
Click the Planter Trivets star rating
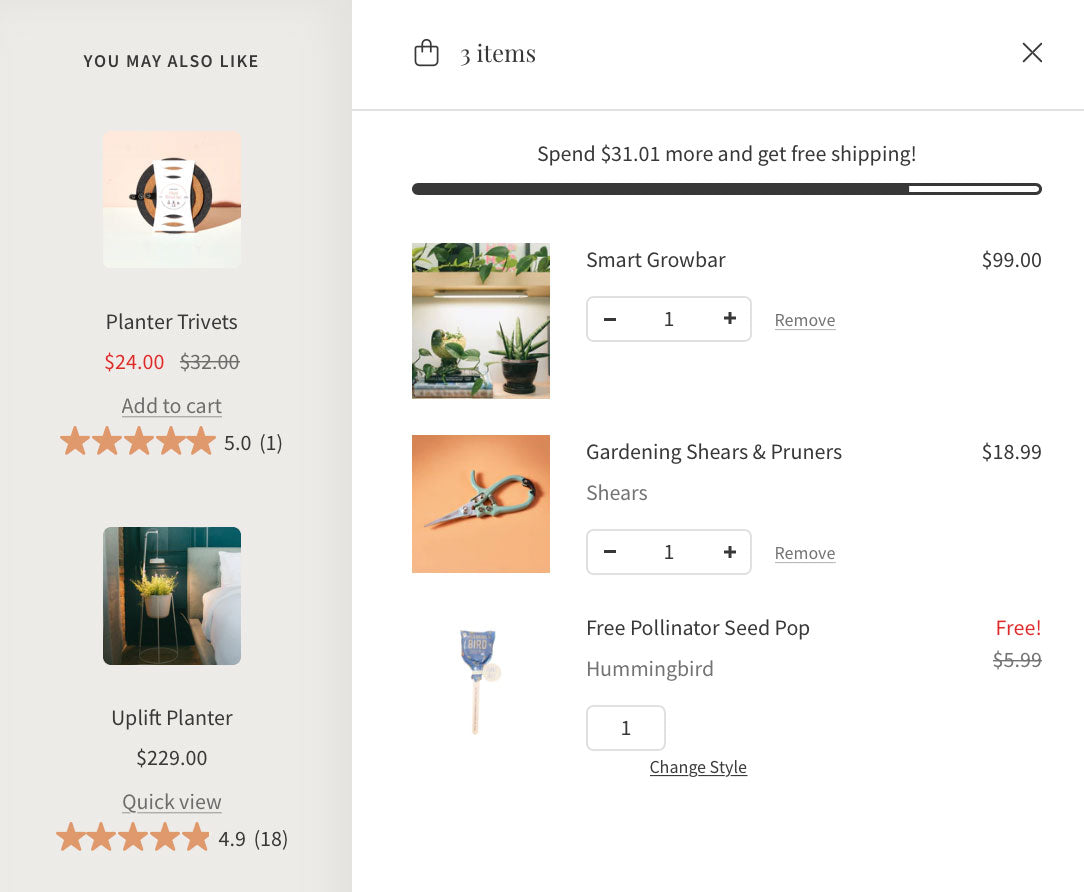click(x=138, y=442)
